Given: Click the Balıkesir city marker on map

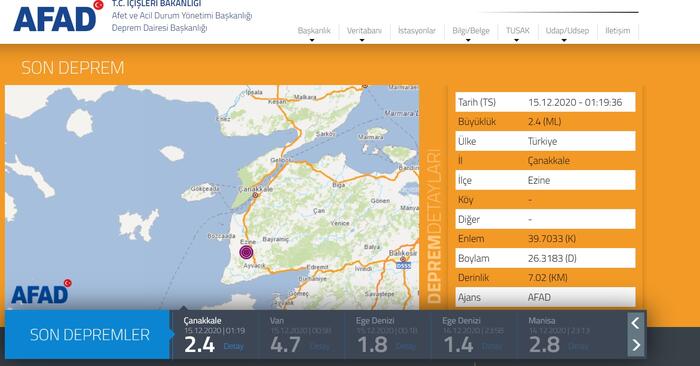Looking at the screenshot, I should click(403, 259).
